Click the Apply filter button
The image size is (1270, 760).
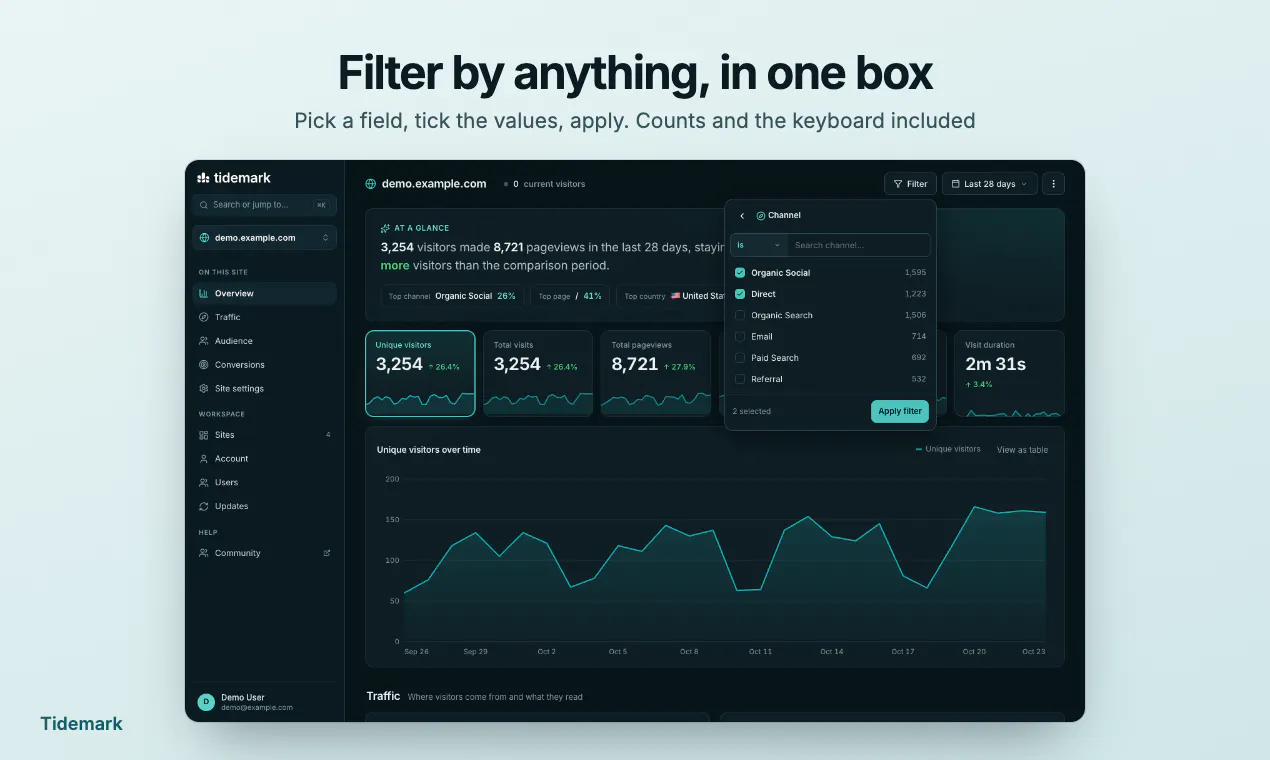pyautogui.click(x=900, y=411)
